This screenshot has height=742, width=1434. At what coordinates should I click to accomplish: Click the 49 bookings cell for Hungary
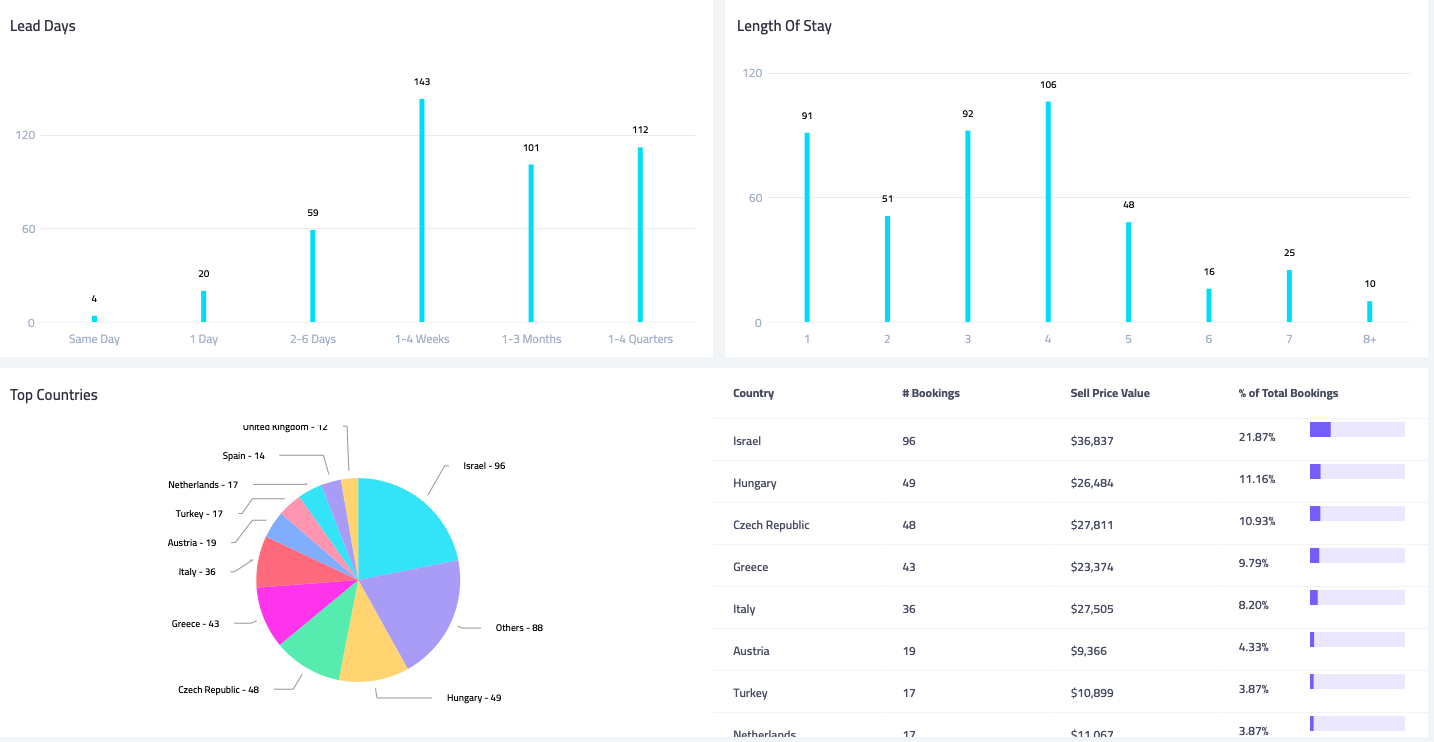tap(908, 483)
